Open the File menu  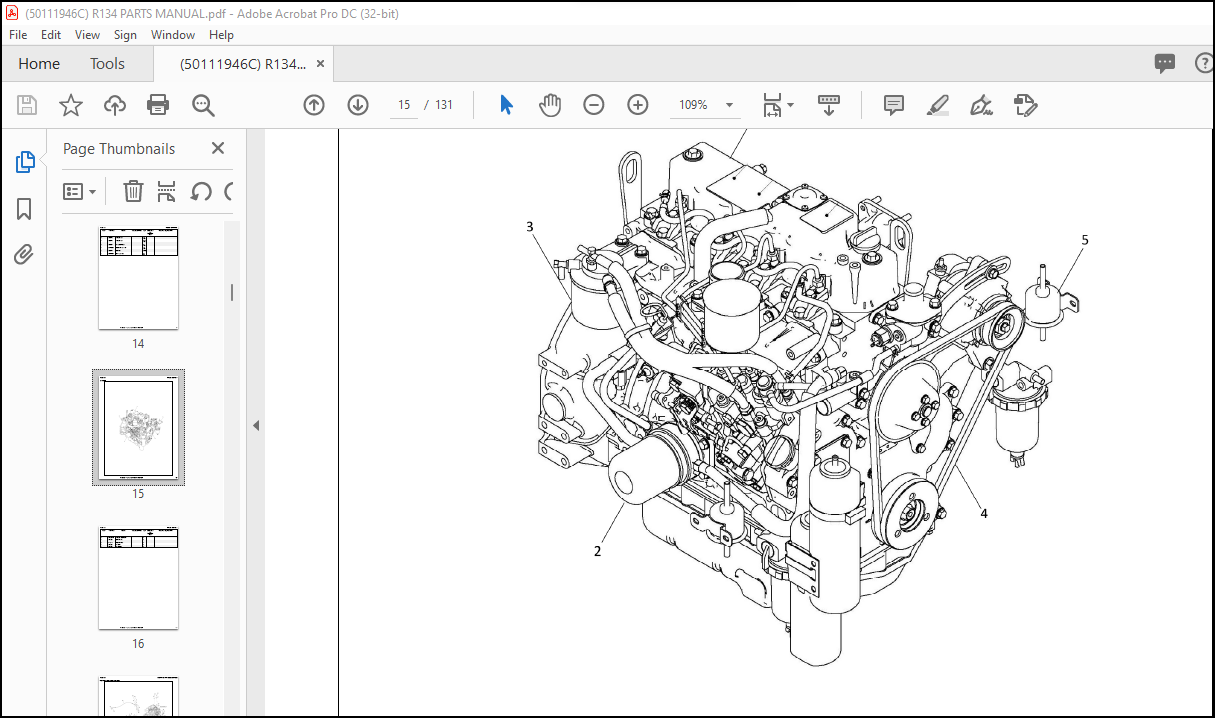click(18, 34)
